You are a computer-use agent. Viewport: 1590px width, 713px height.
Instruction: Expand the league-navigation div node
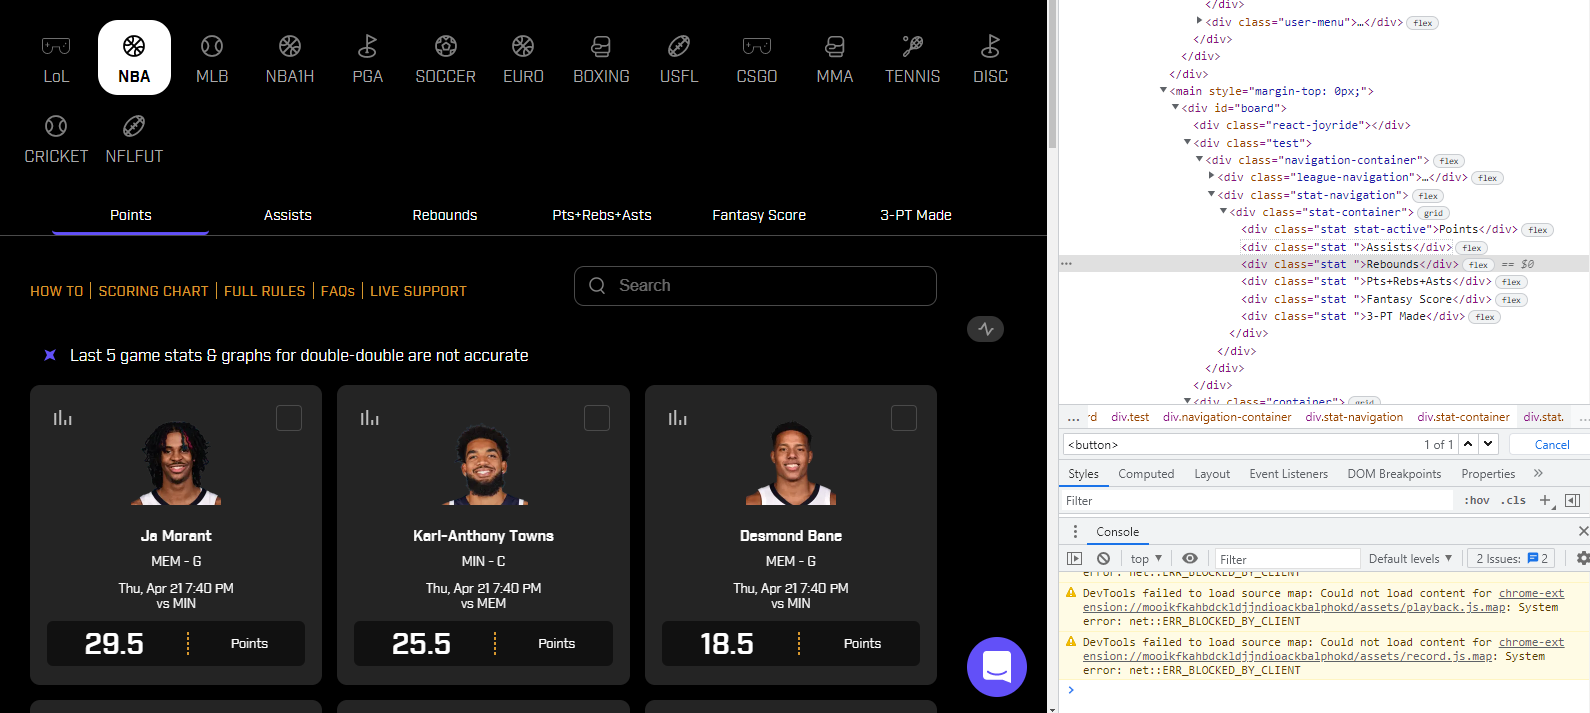(x=1211, y=176)
